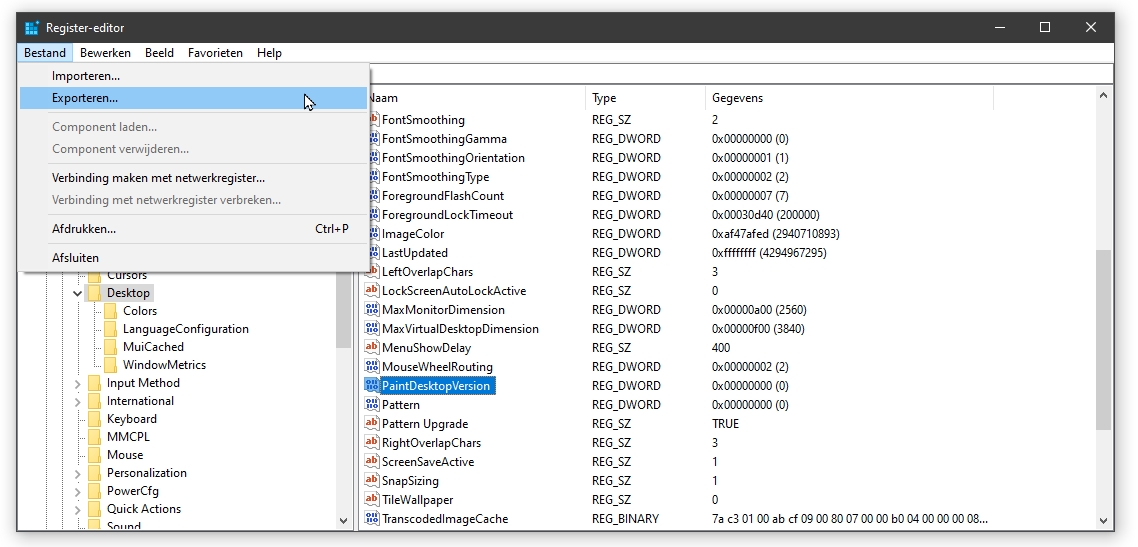Click the values list scroll-down arrow
This screenshot has height=547, width=1138.
point(1103,520)
